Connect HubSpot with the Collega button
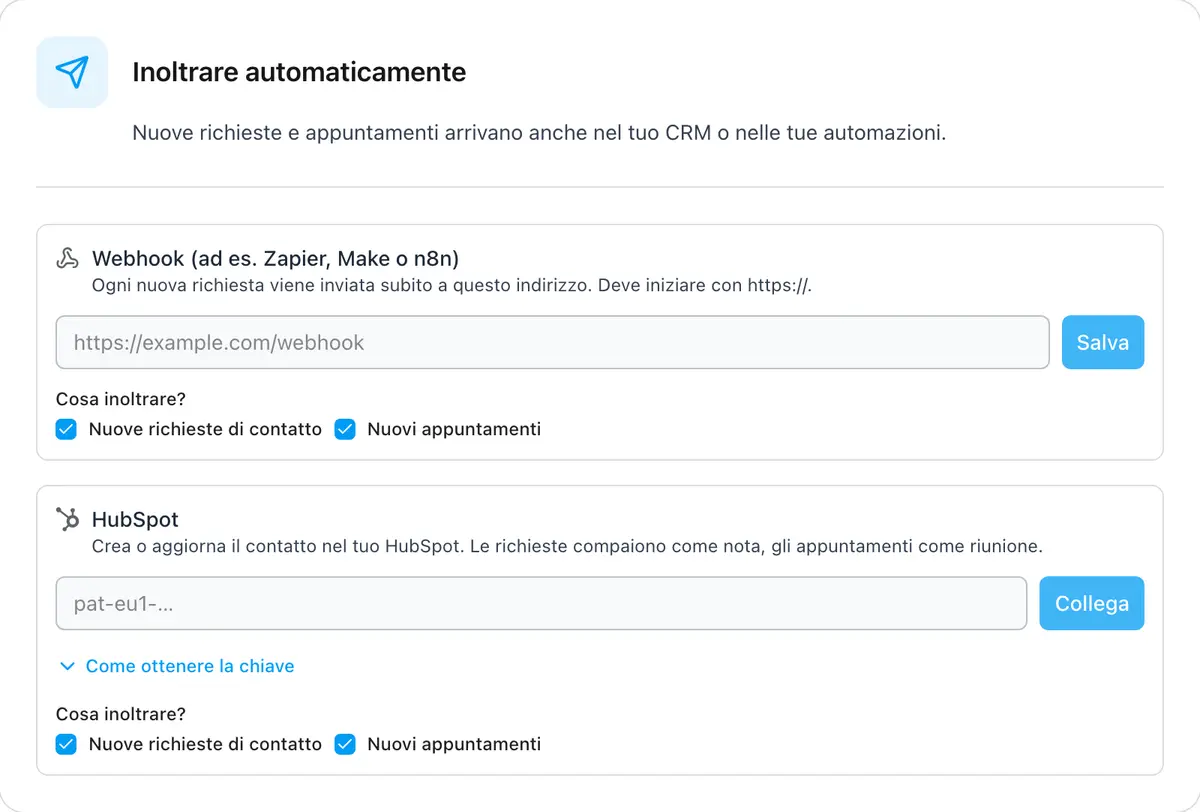The image size is (1200, 812). pos(1091,604)
